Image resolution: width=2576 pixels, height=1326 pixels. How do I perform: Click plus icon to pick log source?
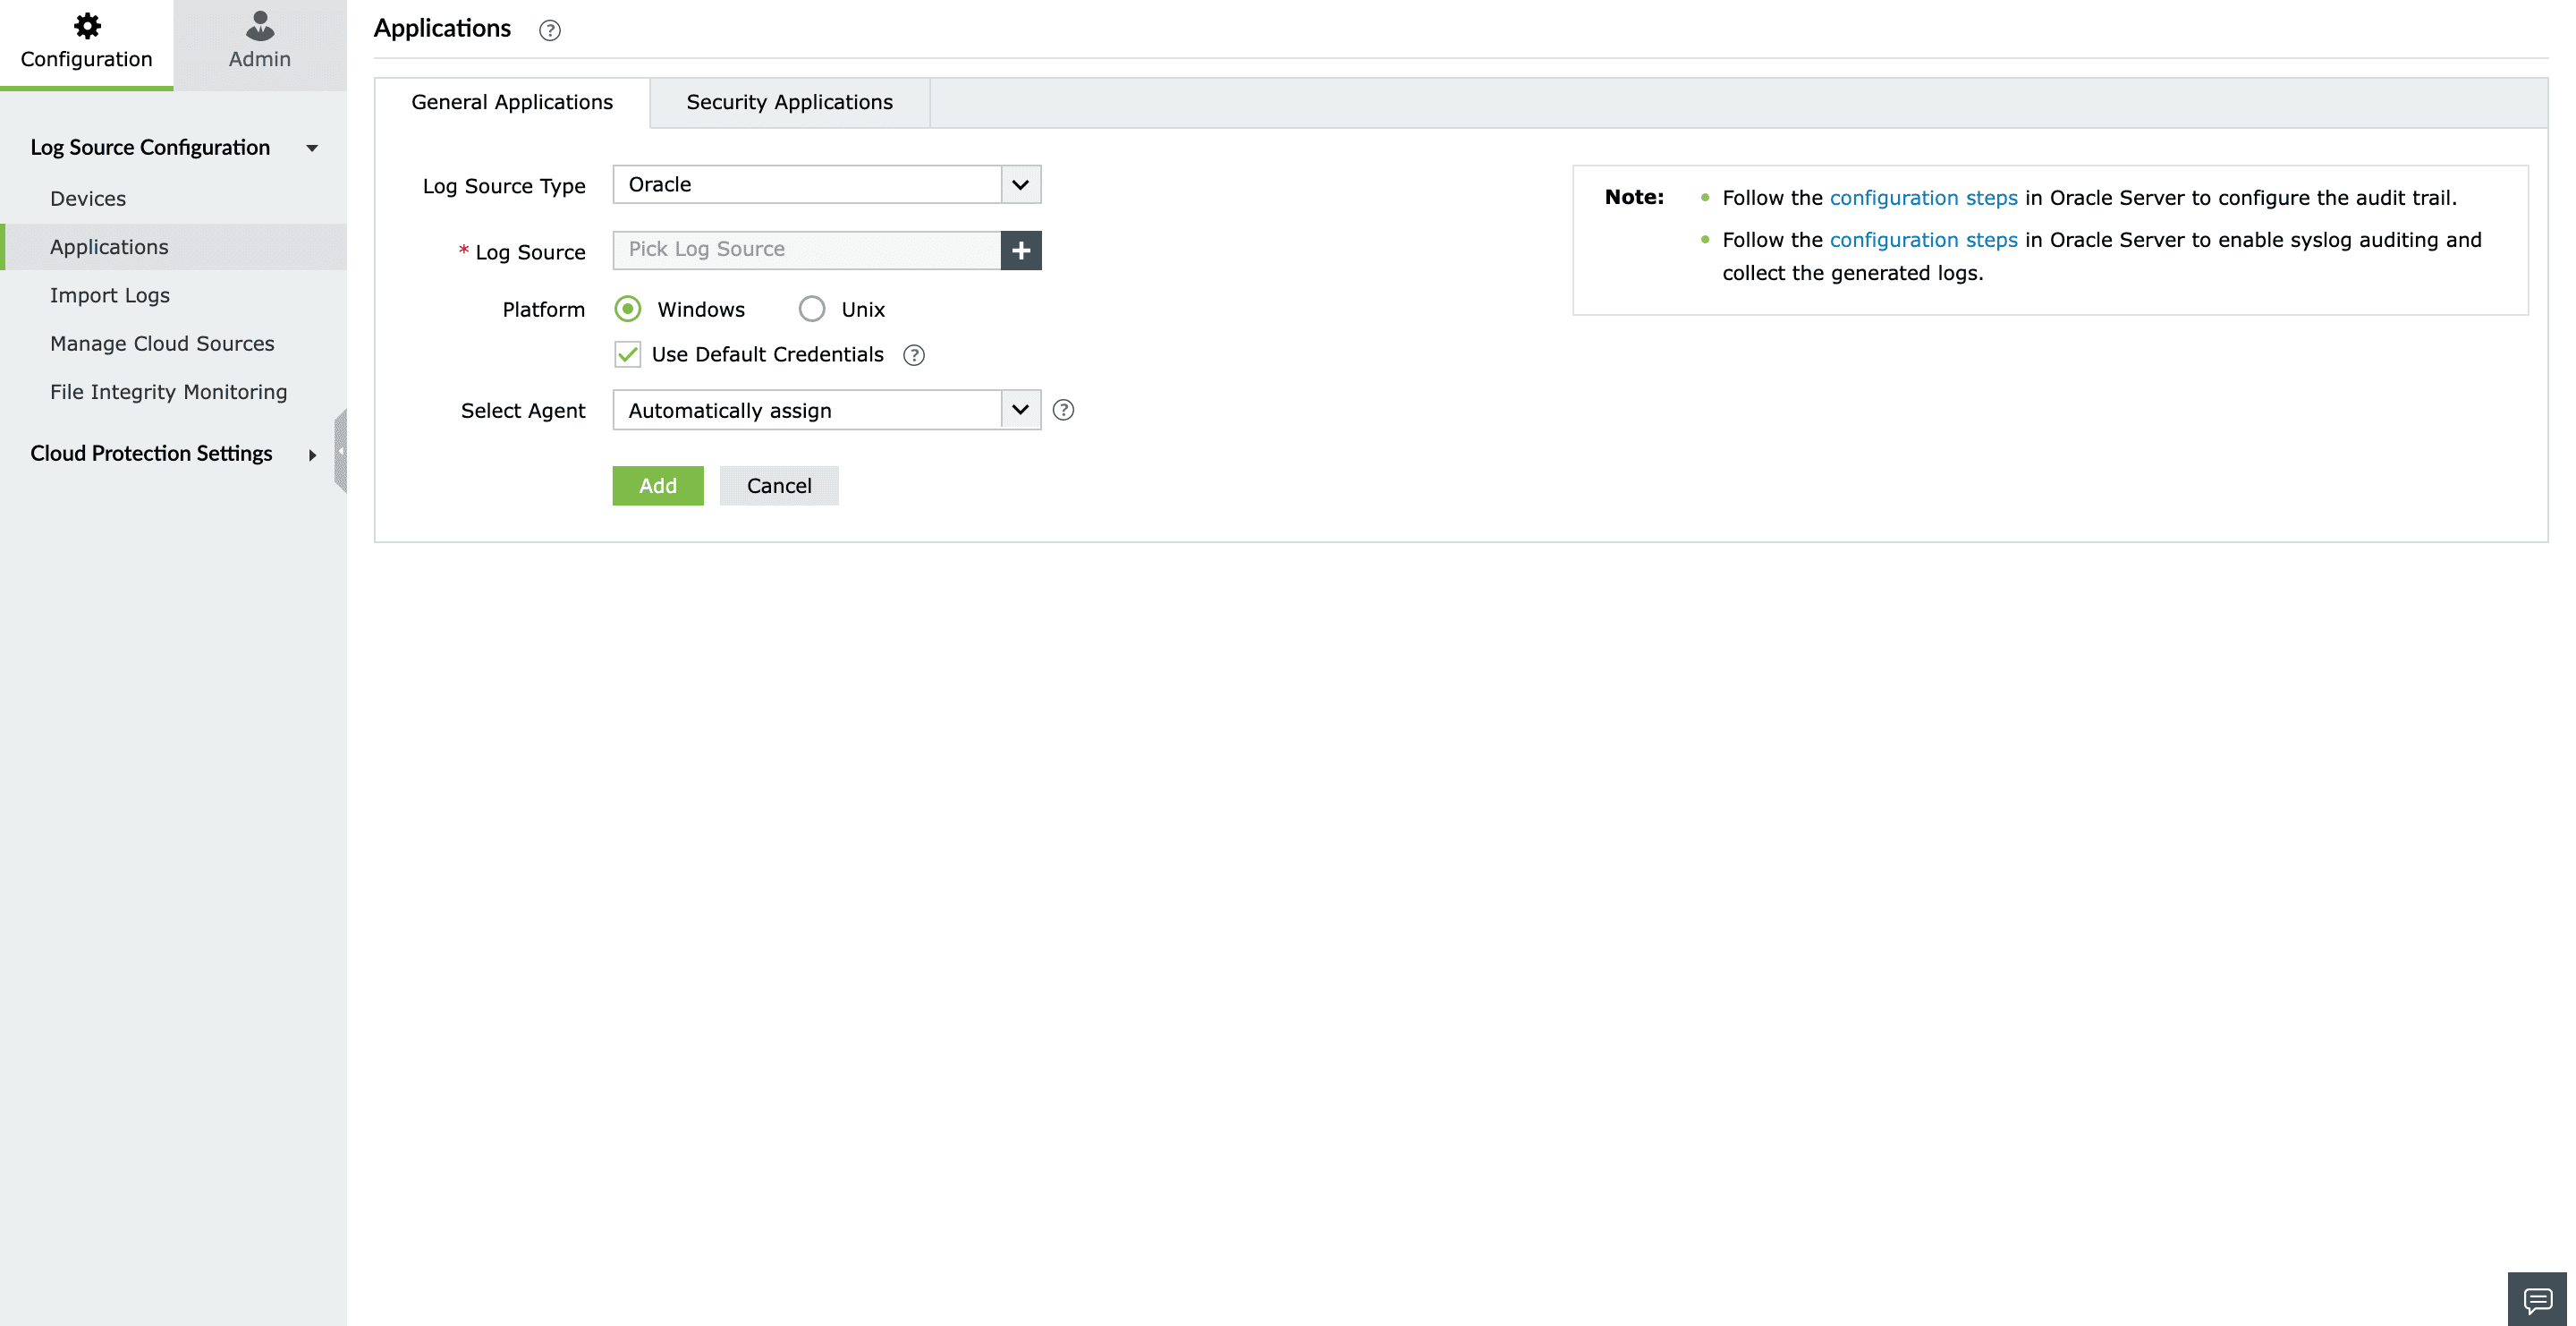tap(1020, 250)
